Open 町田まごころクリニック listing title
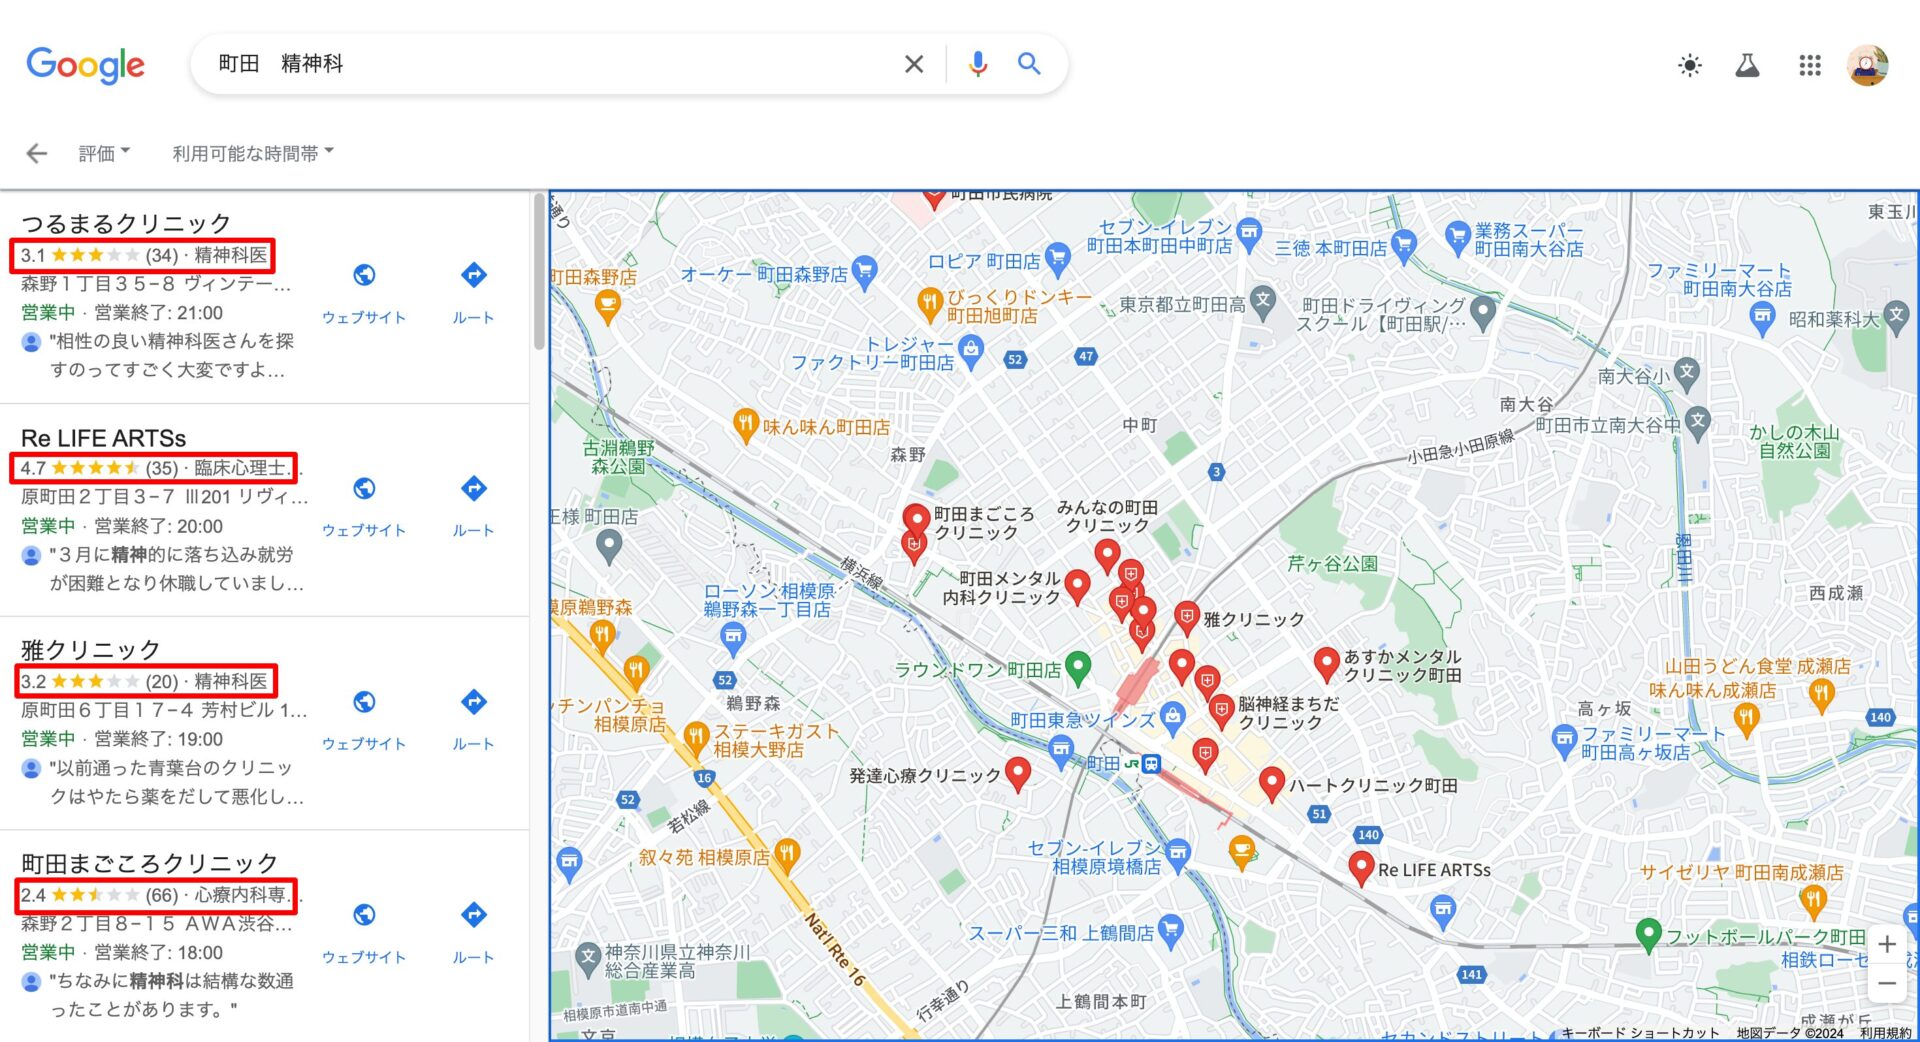 (149, 863)
